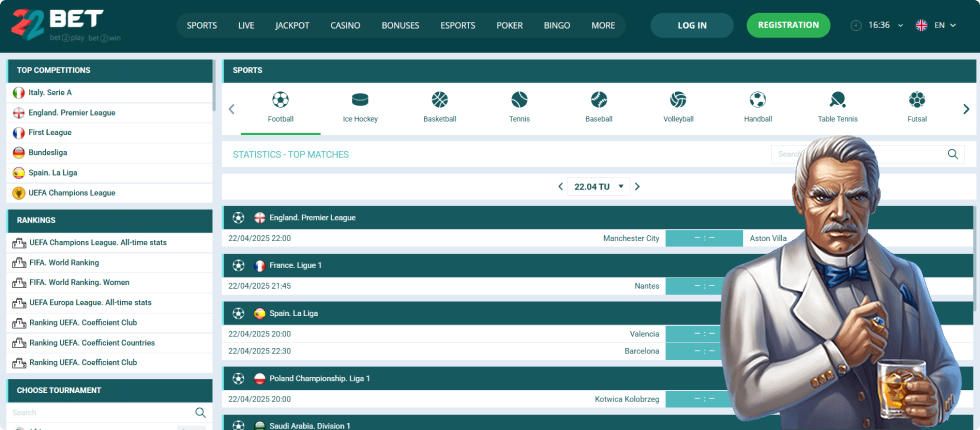Click the top matches search magnifier icon
980x430 pixels.
952,154
